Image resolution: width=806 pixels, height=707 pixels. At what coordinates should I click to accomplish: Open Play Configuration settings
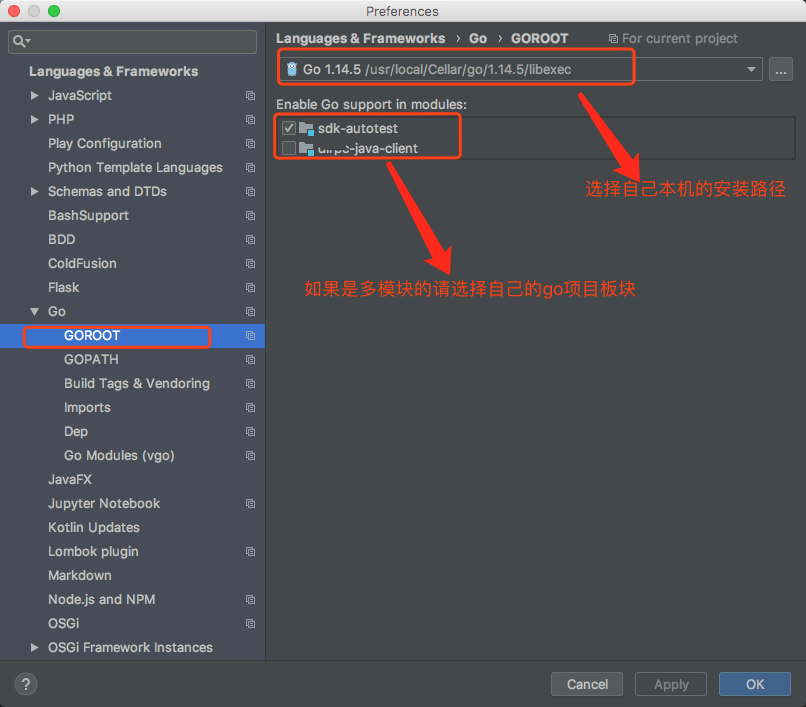click(104, 143)
